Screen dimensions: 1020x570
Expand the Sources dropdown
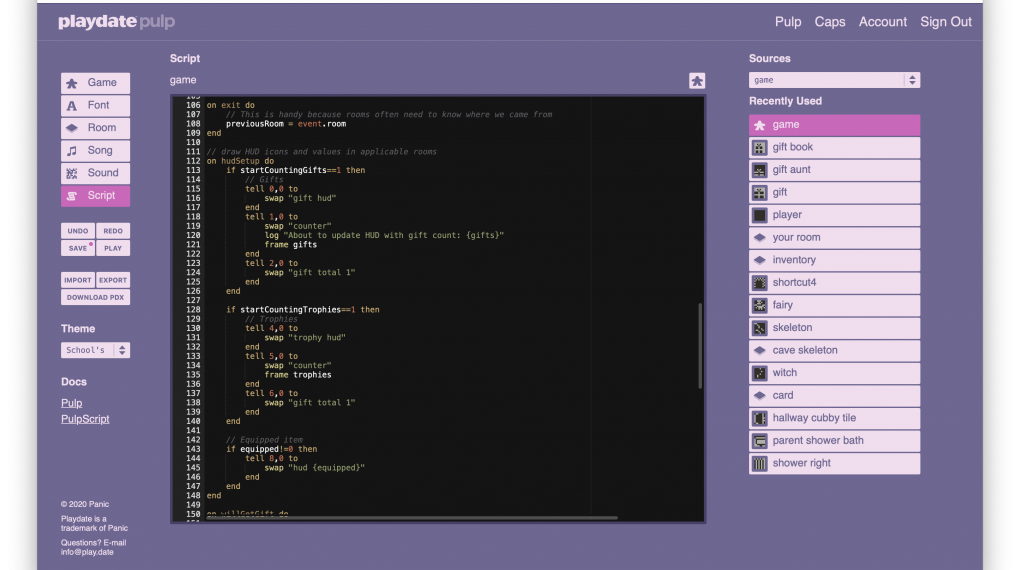coord(834,80)
